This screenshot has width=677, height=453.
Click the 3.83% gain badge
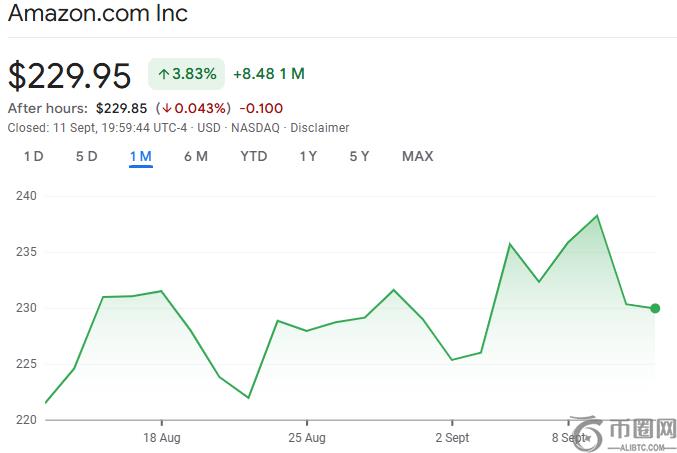[187, 74]
